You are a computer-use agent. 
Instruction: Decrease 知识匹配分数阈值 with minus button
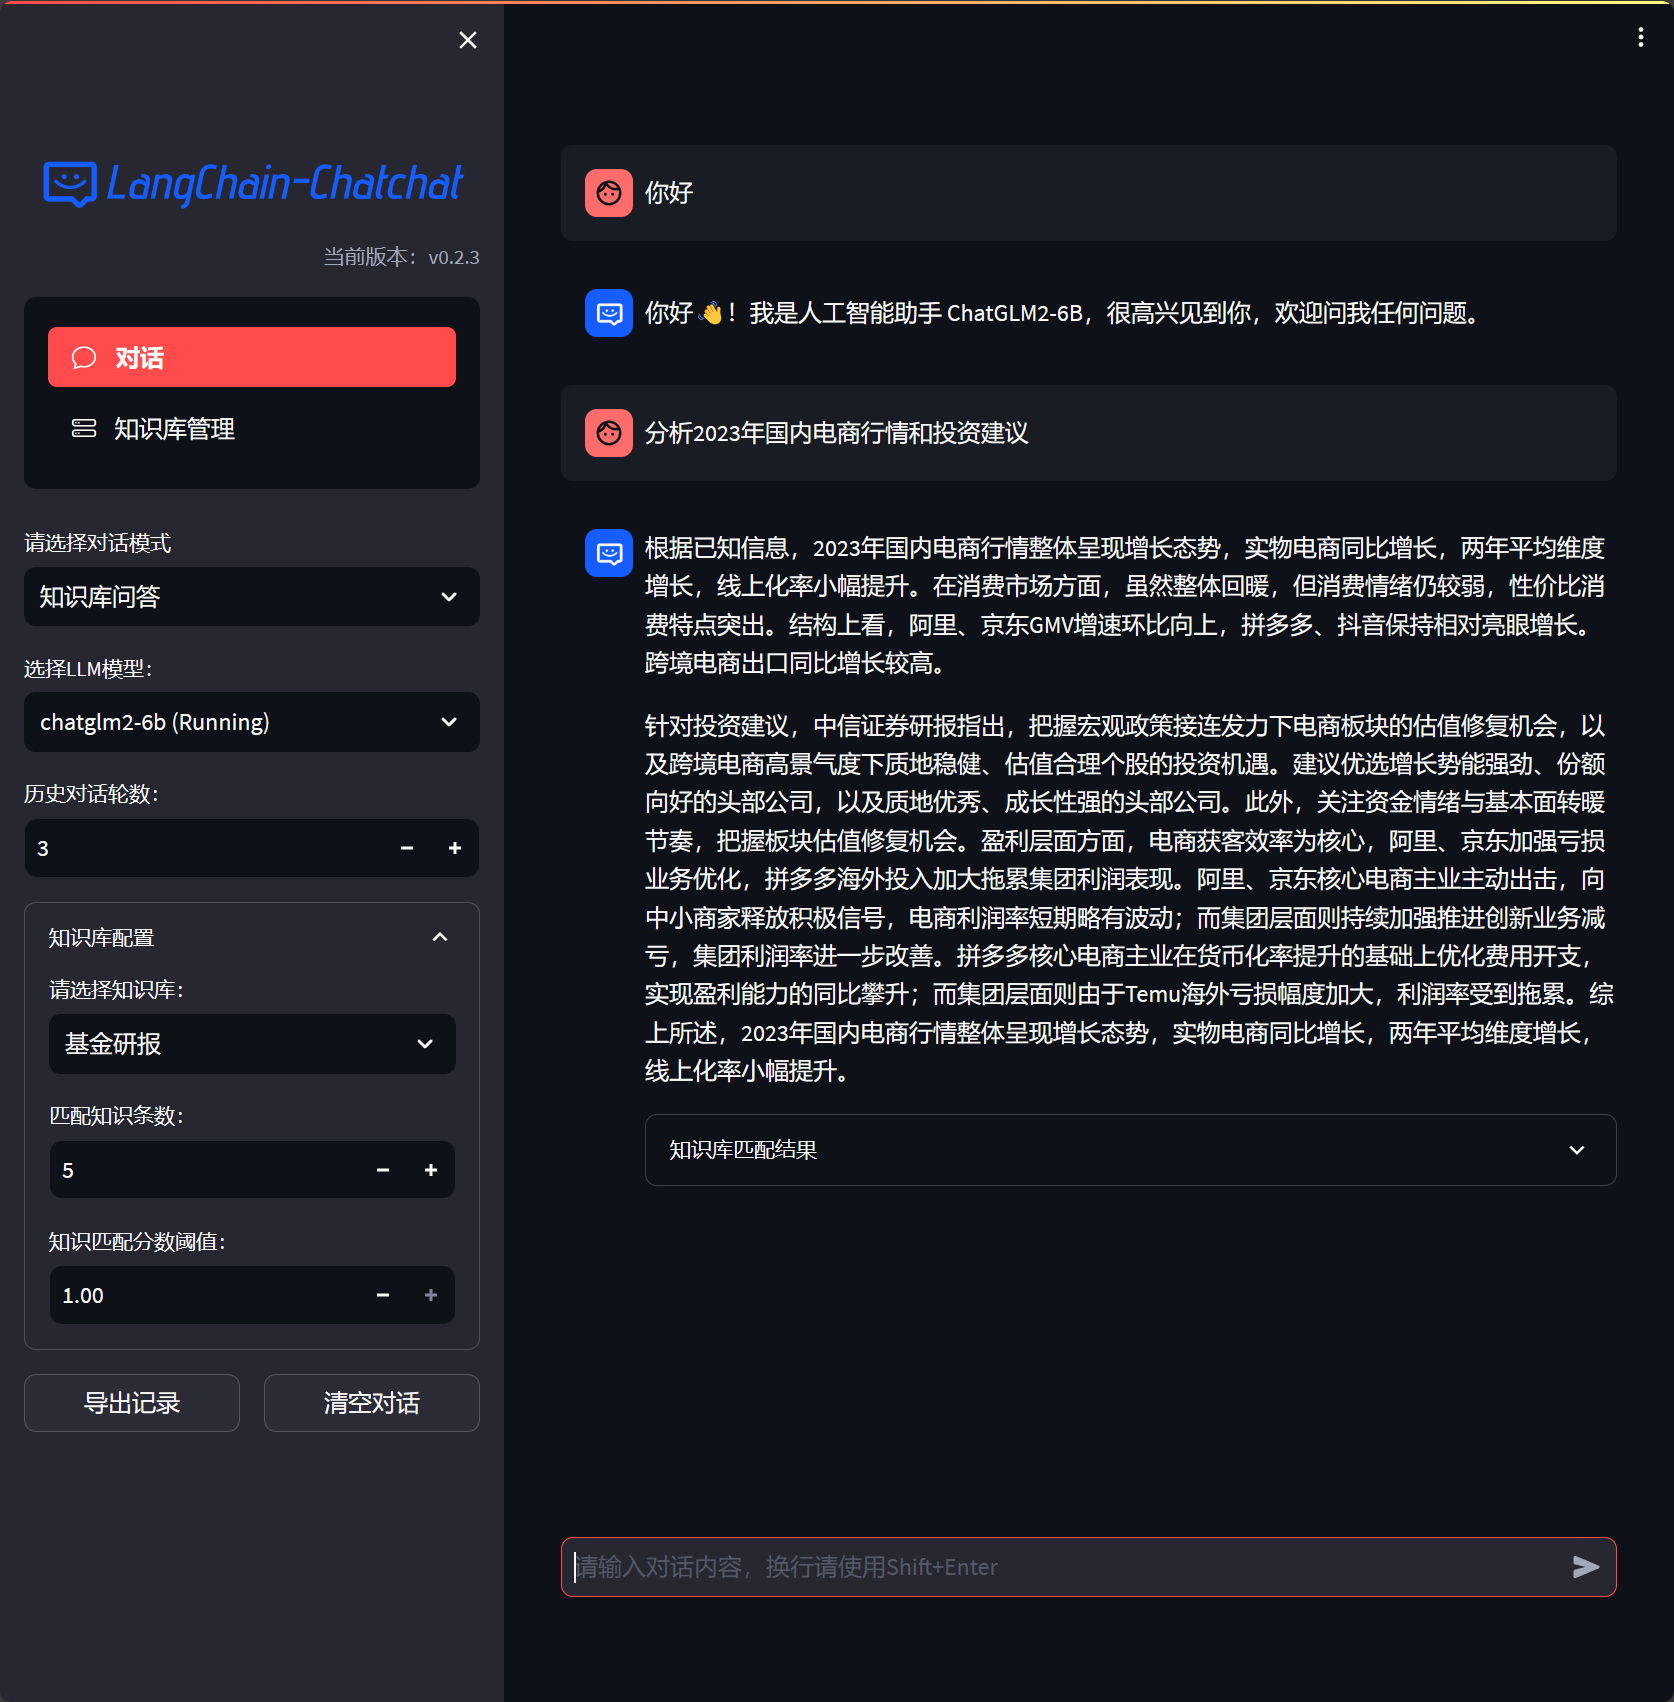click(383, 1295)
